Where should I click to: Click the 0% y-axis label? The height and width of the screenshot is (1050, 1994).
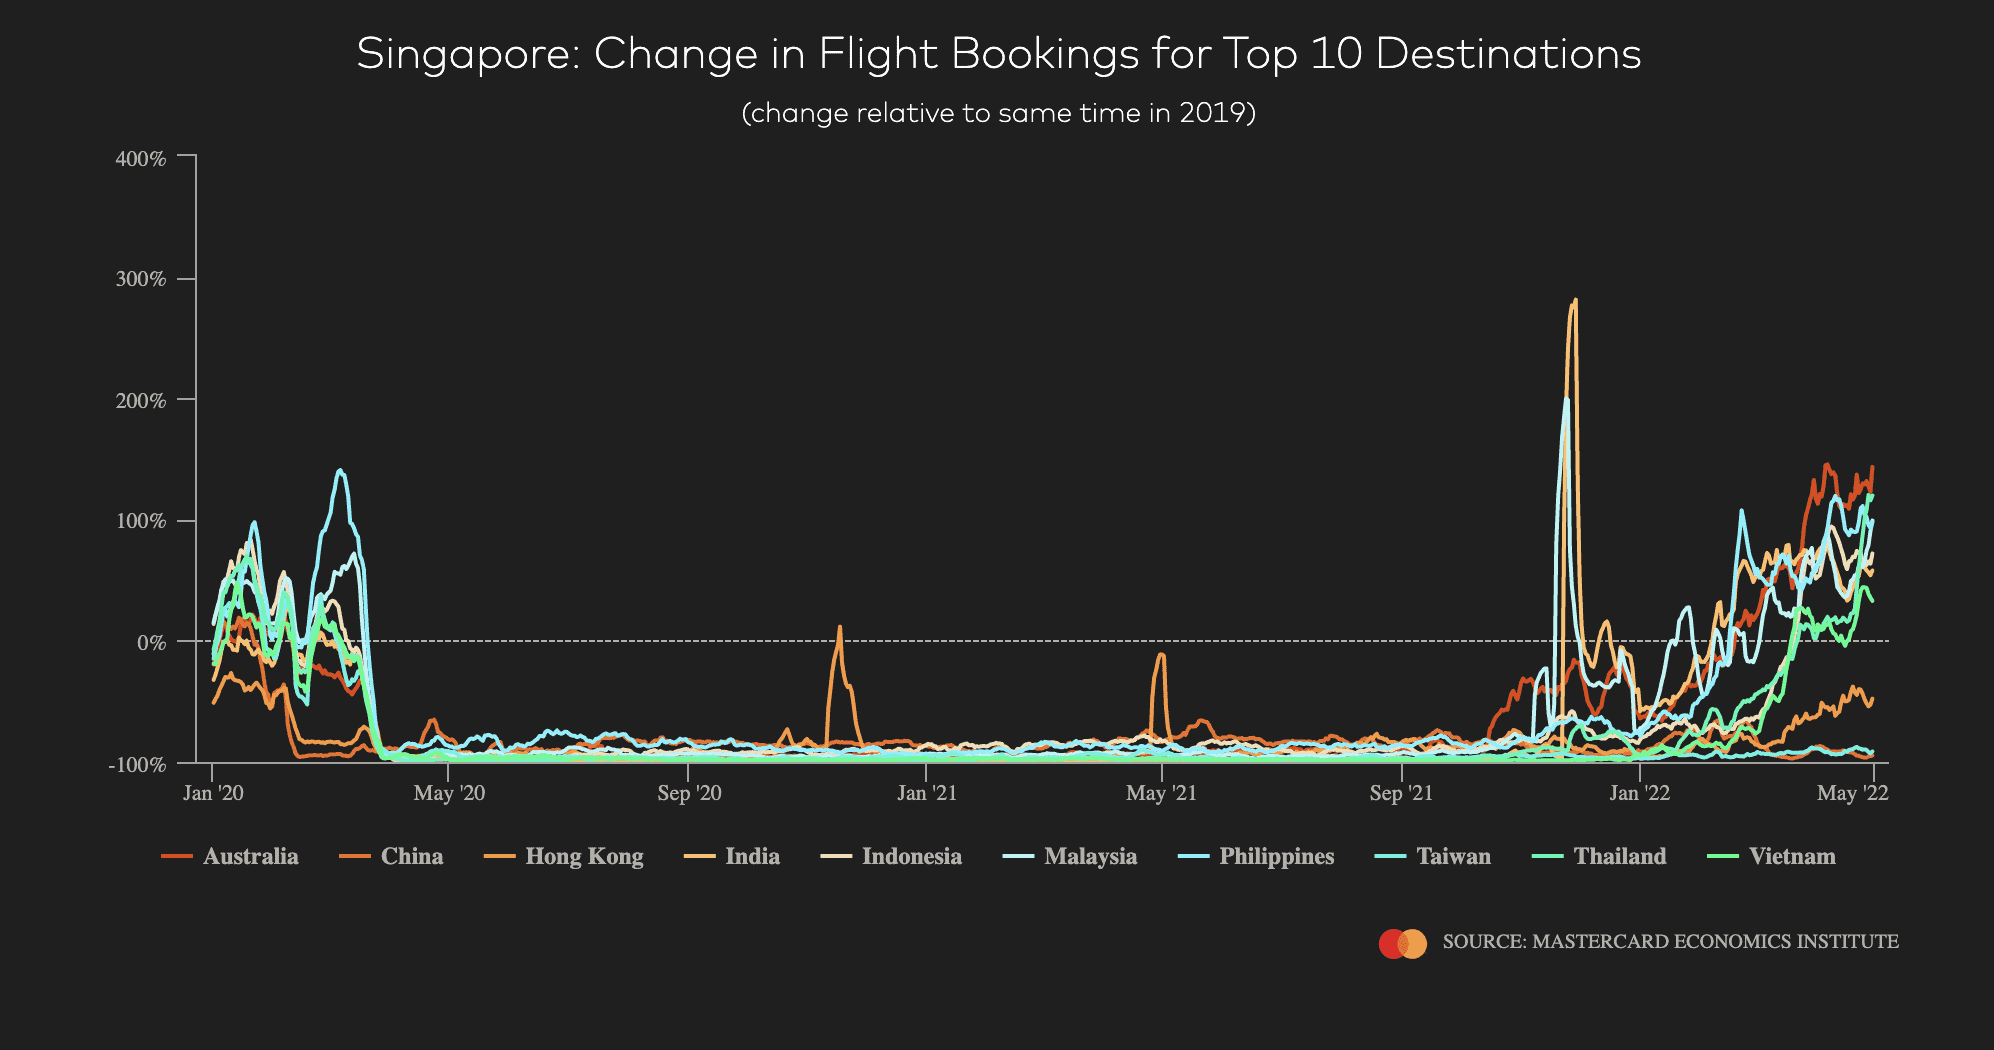[x=152, y=642]
